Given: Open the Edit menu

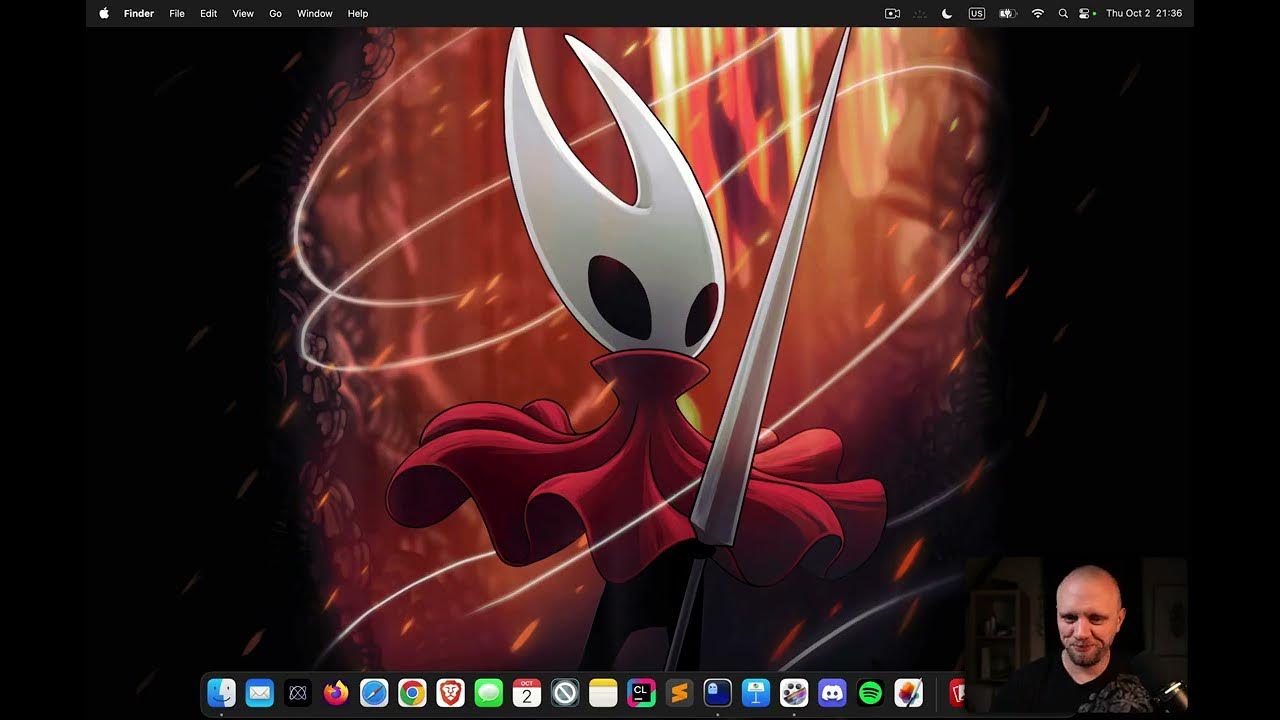Looking at the screenshot, I should pos(208,13).
